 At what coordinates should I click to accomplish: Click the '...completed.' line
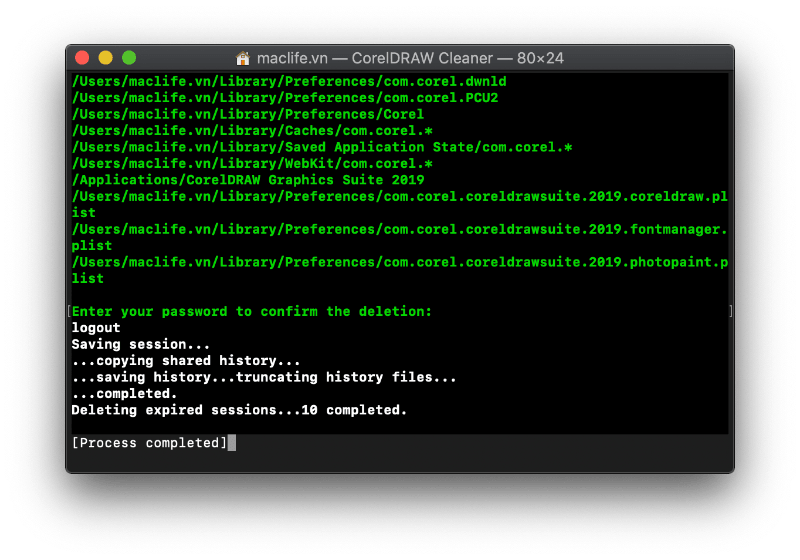124,393
